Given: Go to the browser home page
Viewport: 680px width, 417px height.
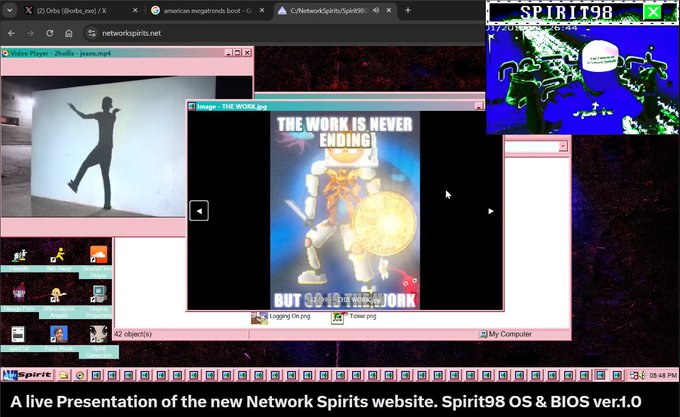Looking at the screenshot, I should pos(69,33).
